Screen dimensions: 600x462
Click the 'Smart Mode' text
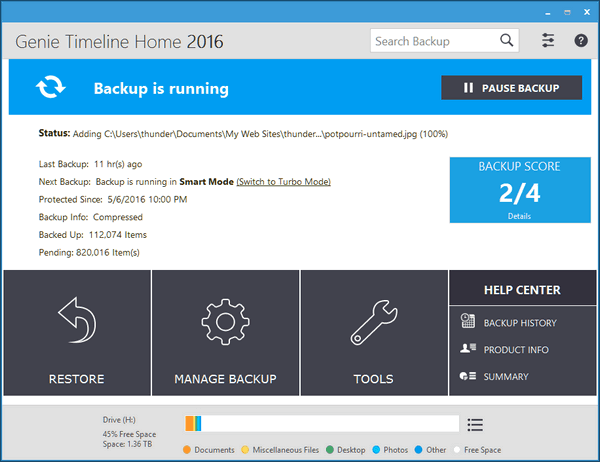[x=207, y=181]
